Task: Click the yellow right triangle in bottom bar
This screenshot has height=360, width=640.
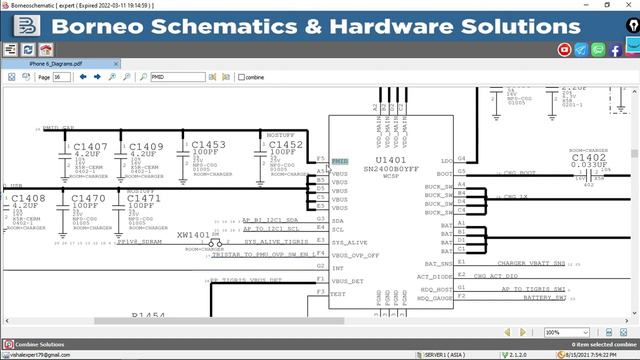Action: 522,332
